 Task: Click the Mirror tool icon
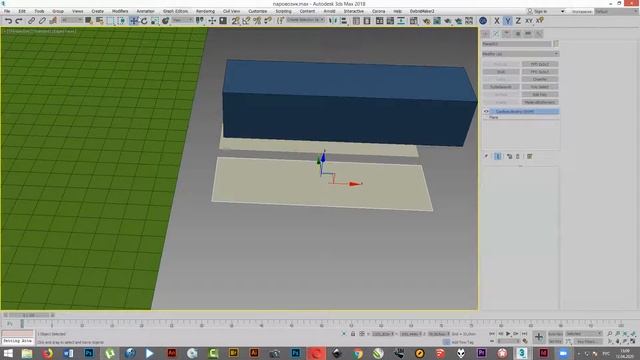[x=333, y=20]
